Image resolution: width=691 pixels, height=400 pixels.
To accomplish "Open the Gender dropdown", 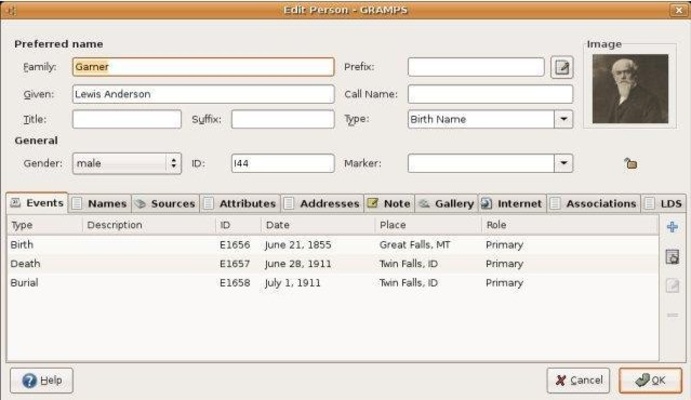I will [x=174, y=162].
